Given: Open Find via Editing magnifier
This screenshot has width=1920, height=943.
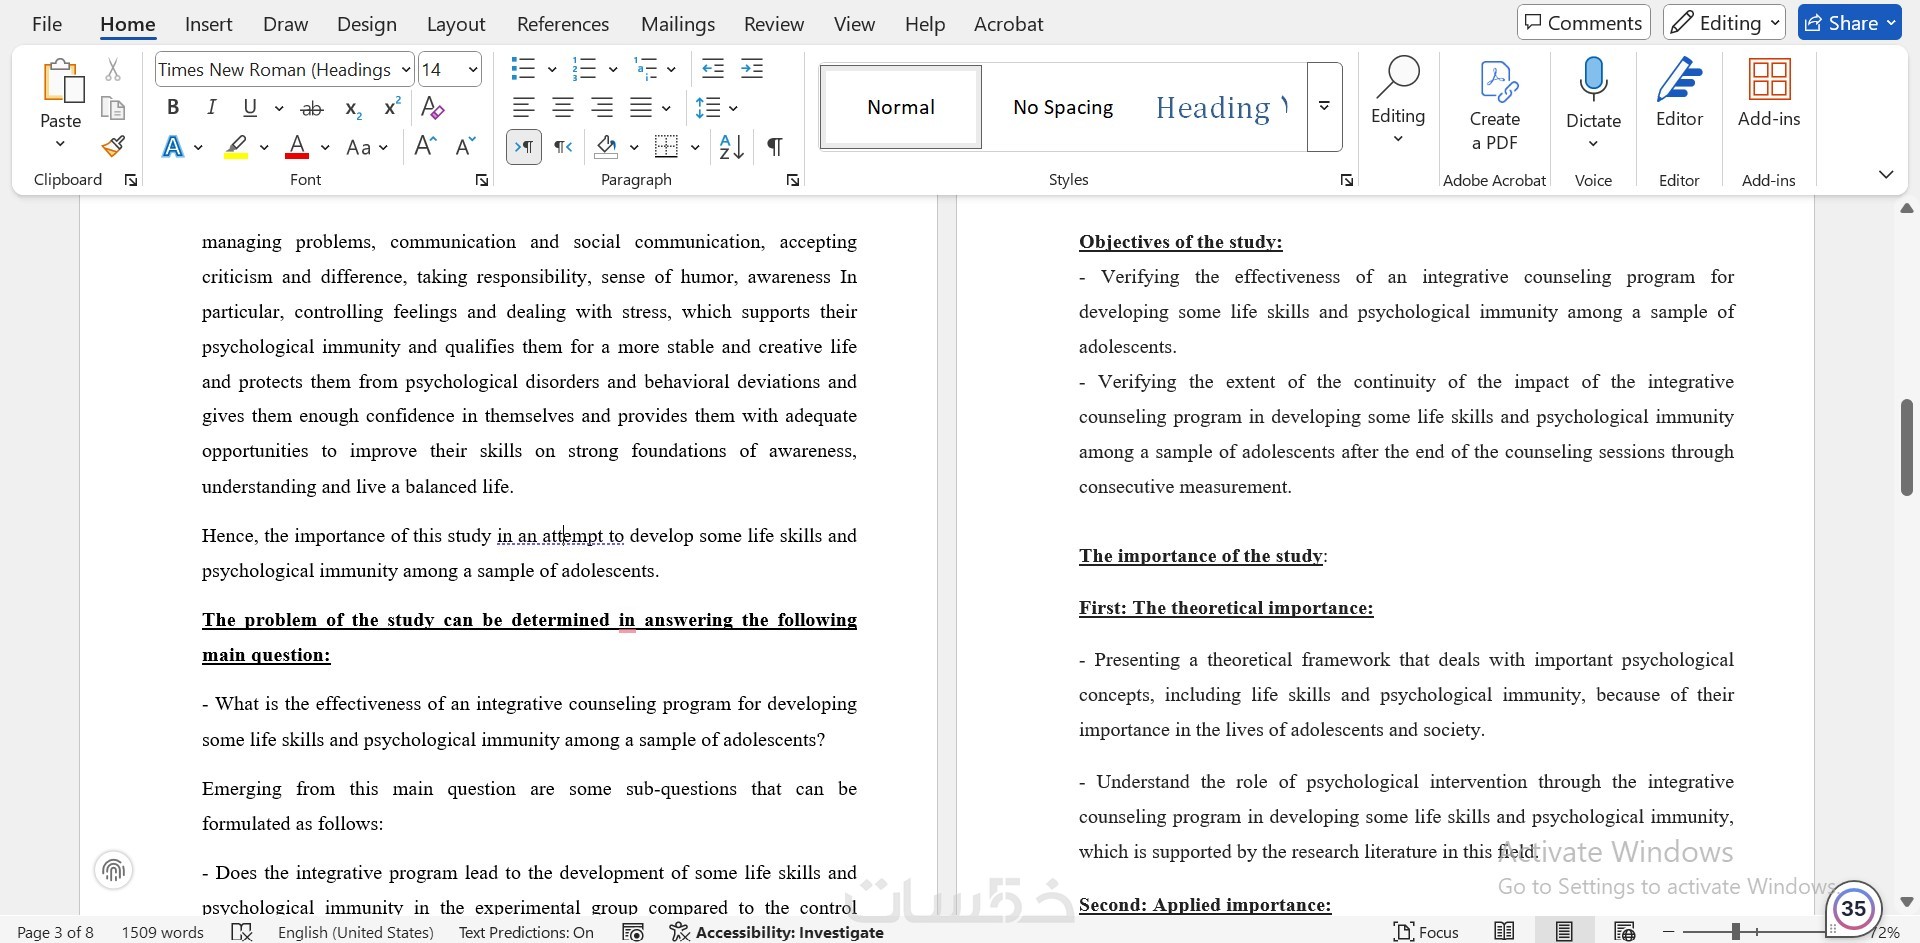Looking at the screenshot, I should pos(1398,79).
